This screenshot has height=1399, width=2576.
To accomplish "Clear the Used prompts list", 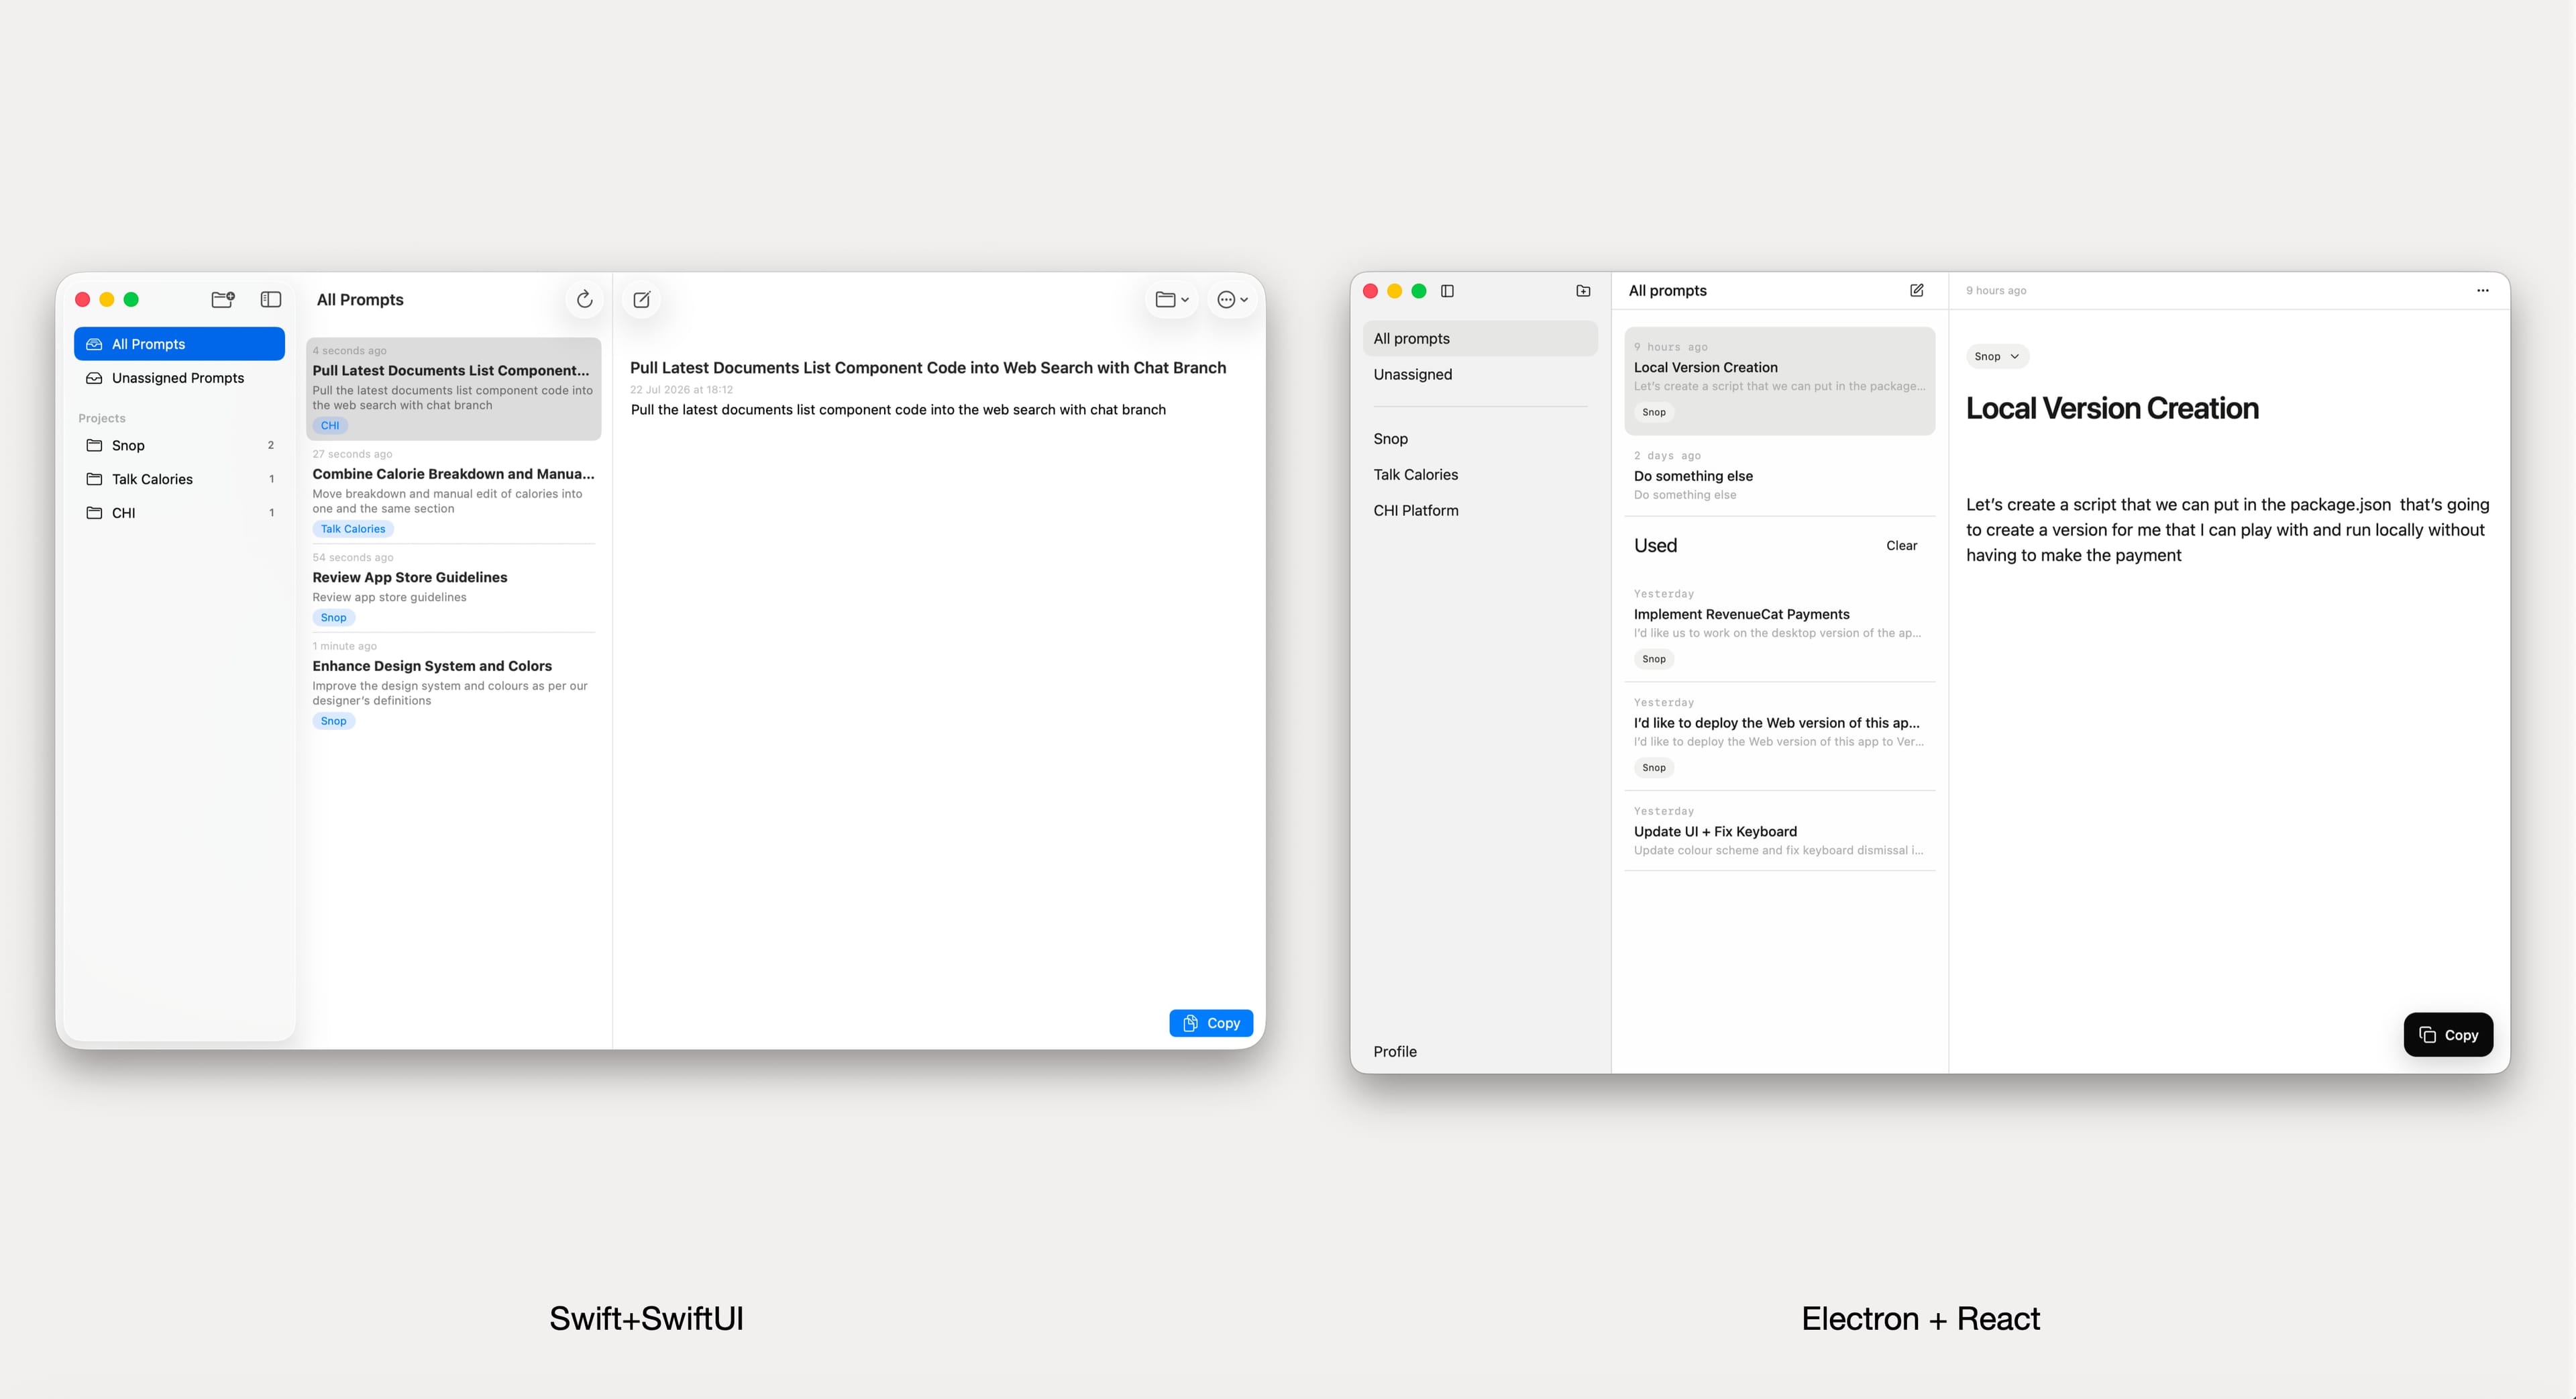I will [1901, 546].
